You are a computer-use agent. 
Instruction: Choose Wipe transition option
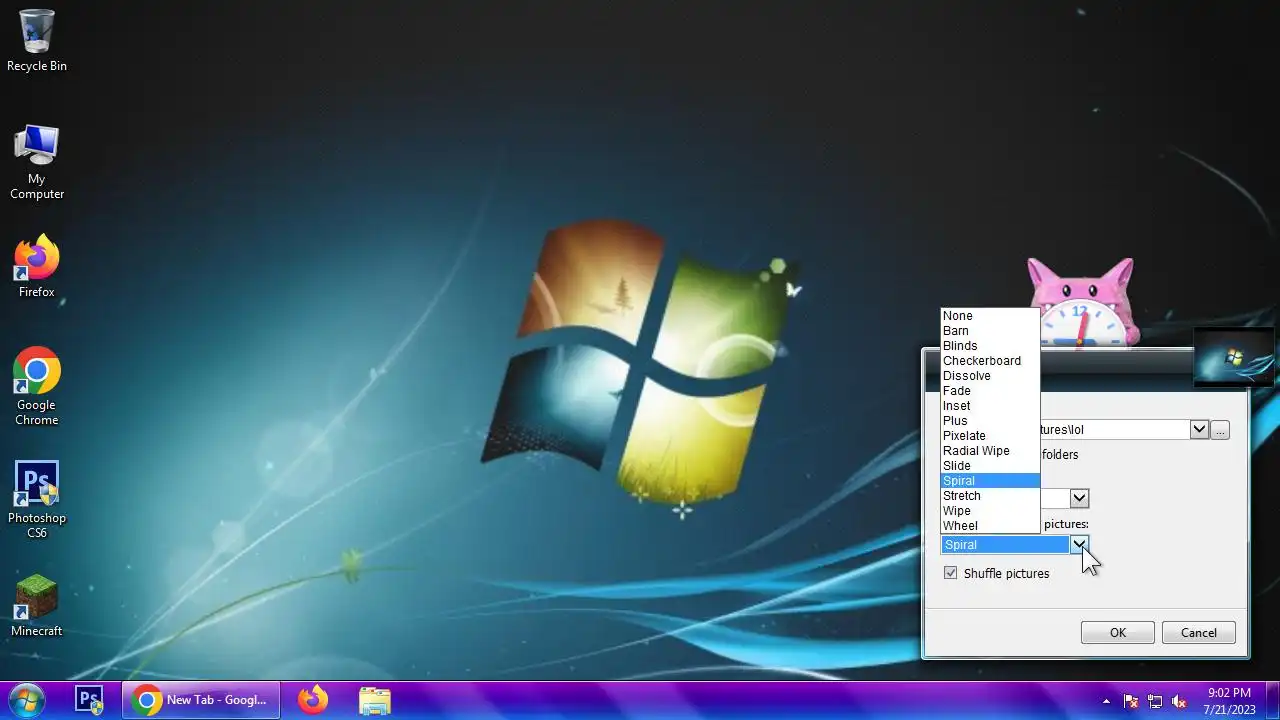990,511
